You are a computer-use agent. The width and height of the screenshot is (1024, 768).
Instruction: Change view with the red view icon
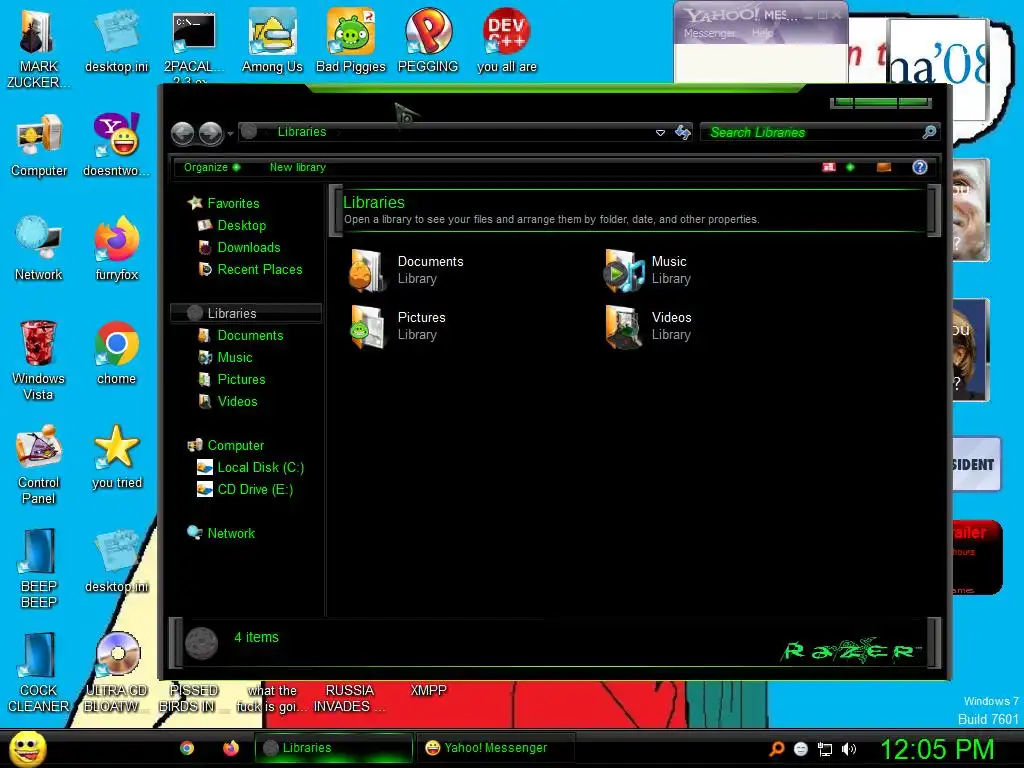point(829,167)
